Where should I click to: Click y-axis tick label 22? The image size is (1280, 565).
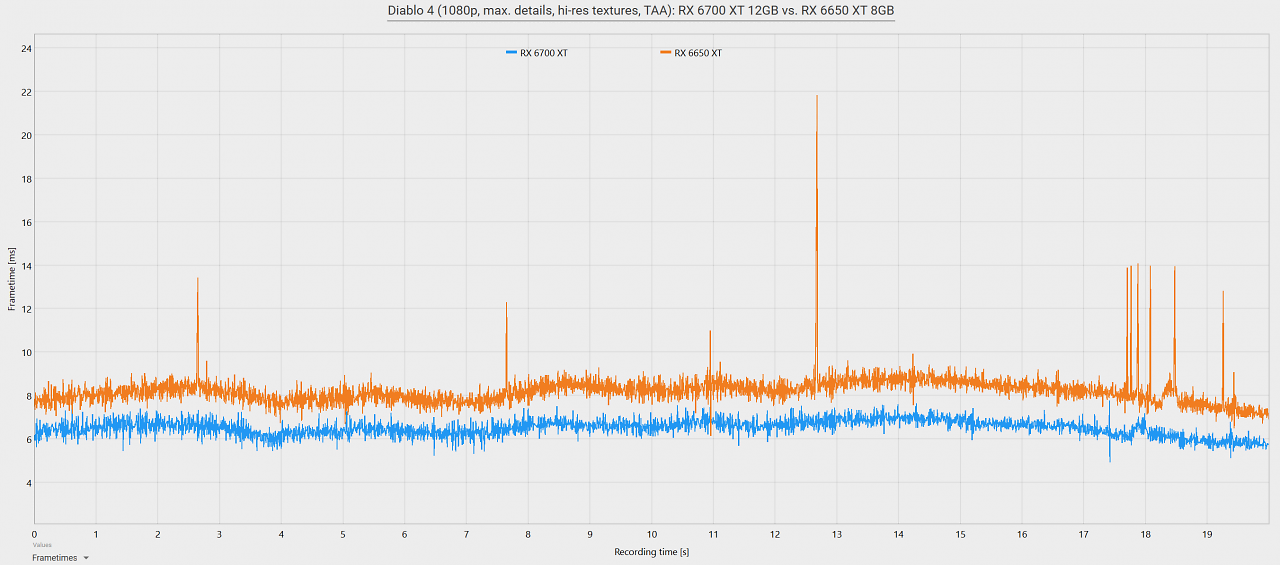27,92
